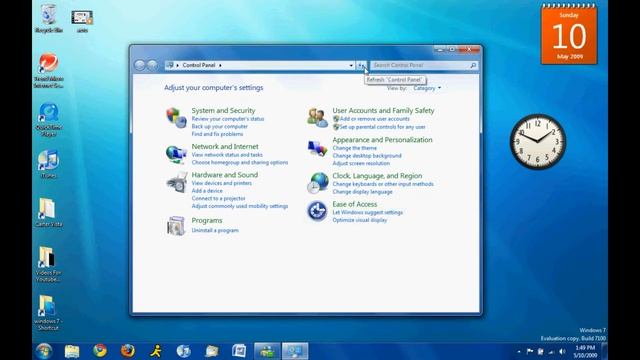Open the User Accounts and Family Safety icon
Image resolution: width=640 pixels, height=360 pixels.
(317, 118)
